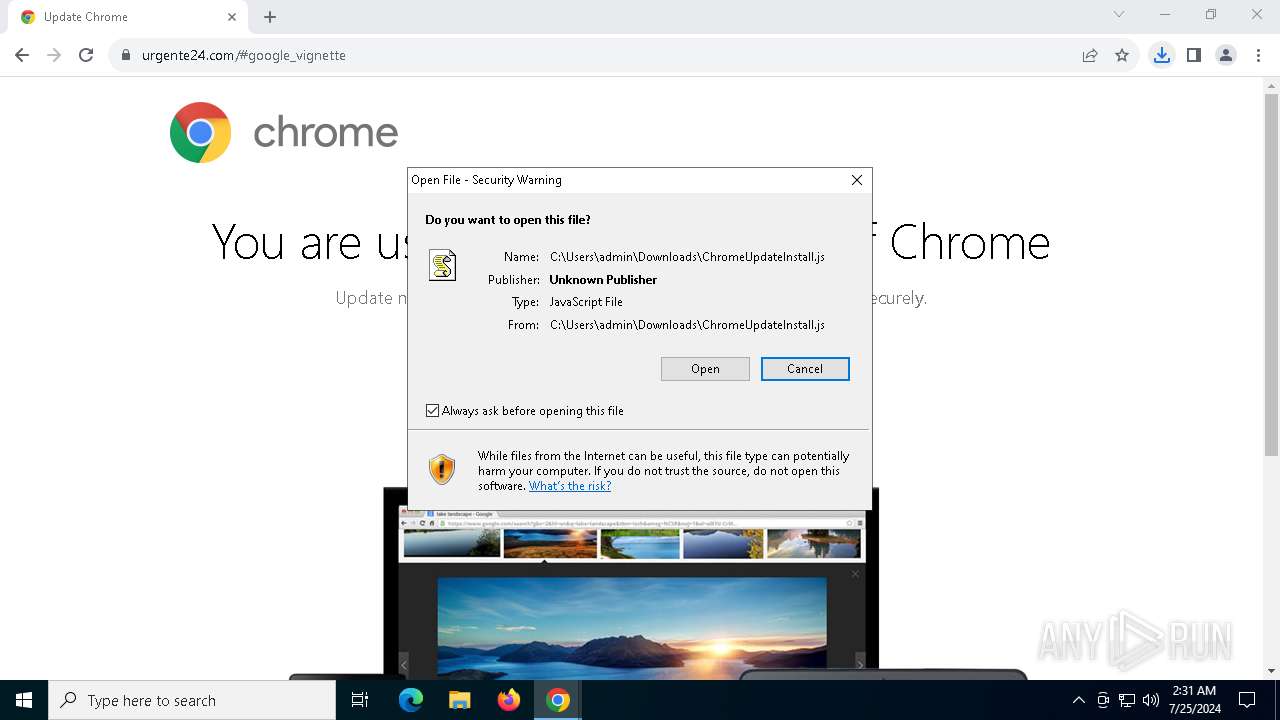The width and height of the screenshot is (1280, 720).
Task: Click the browser Forward arrow
Action: pos(54,55)
